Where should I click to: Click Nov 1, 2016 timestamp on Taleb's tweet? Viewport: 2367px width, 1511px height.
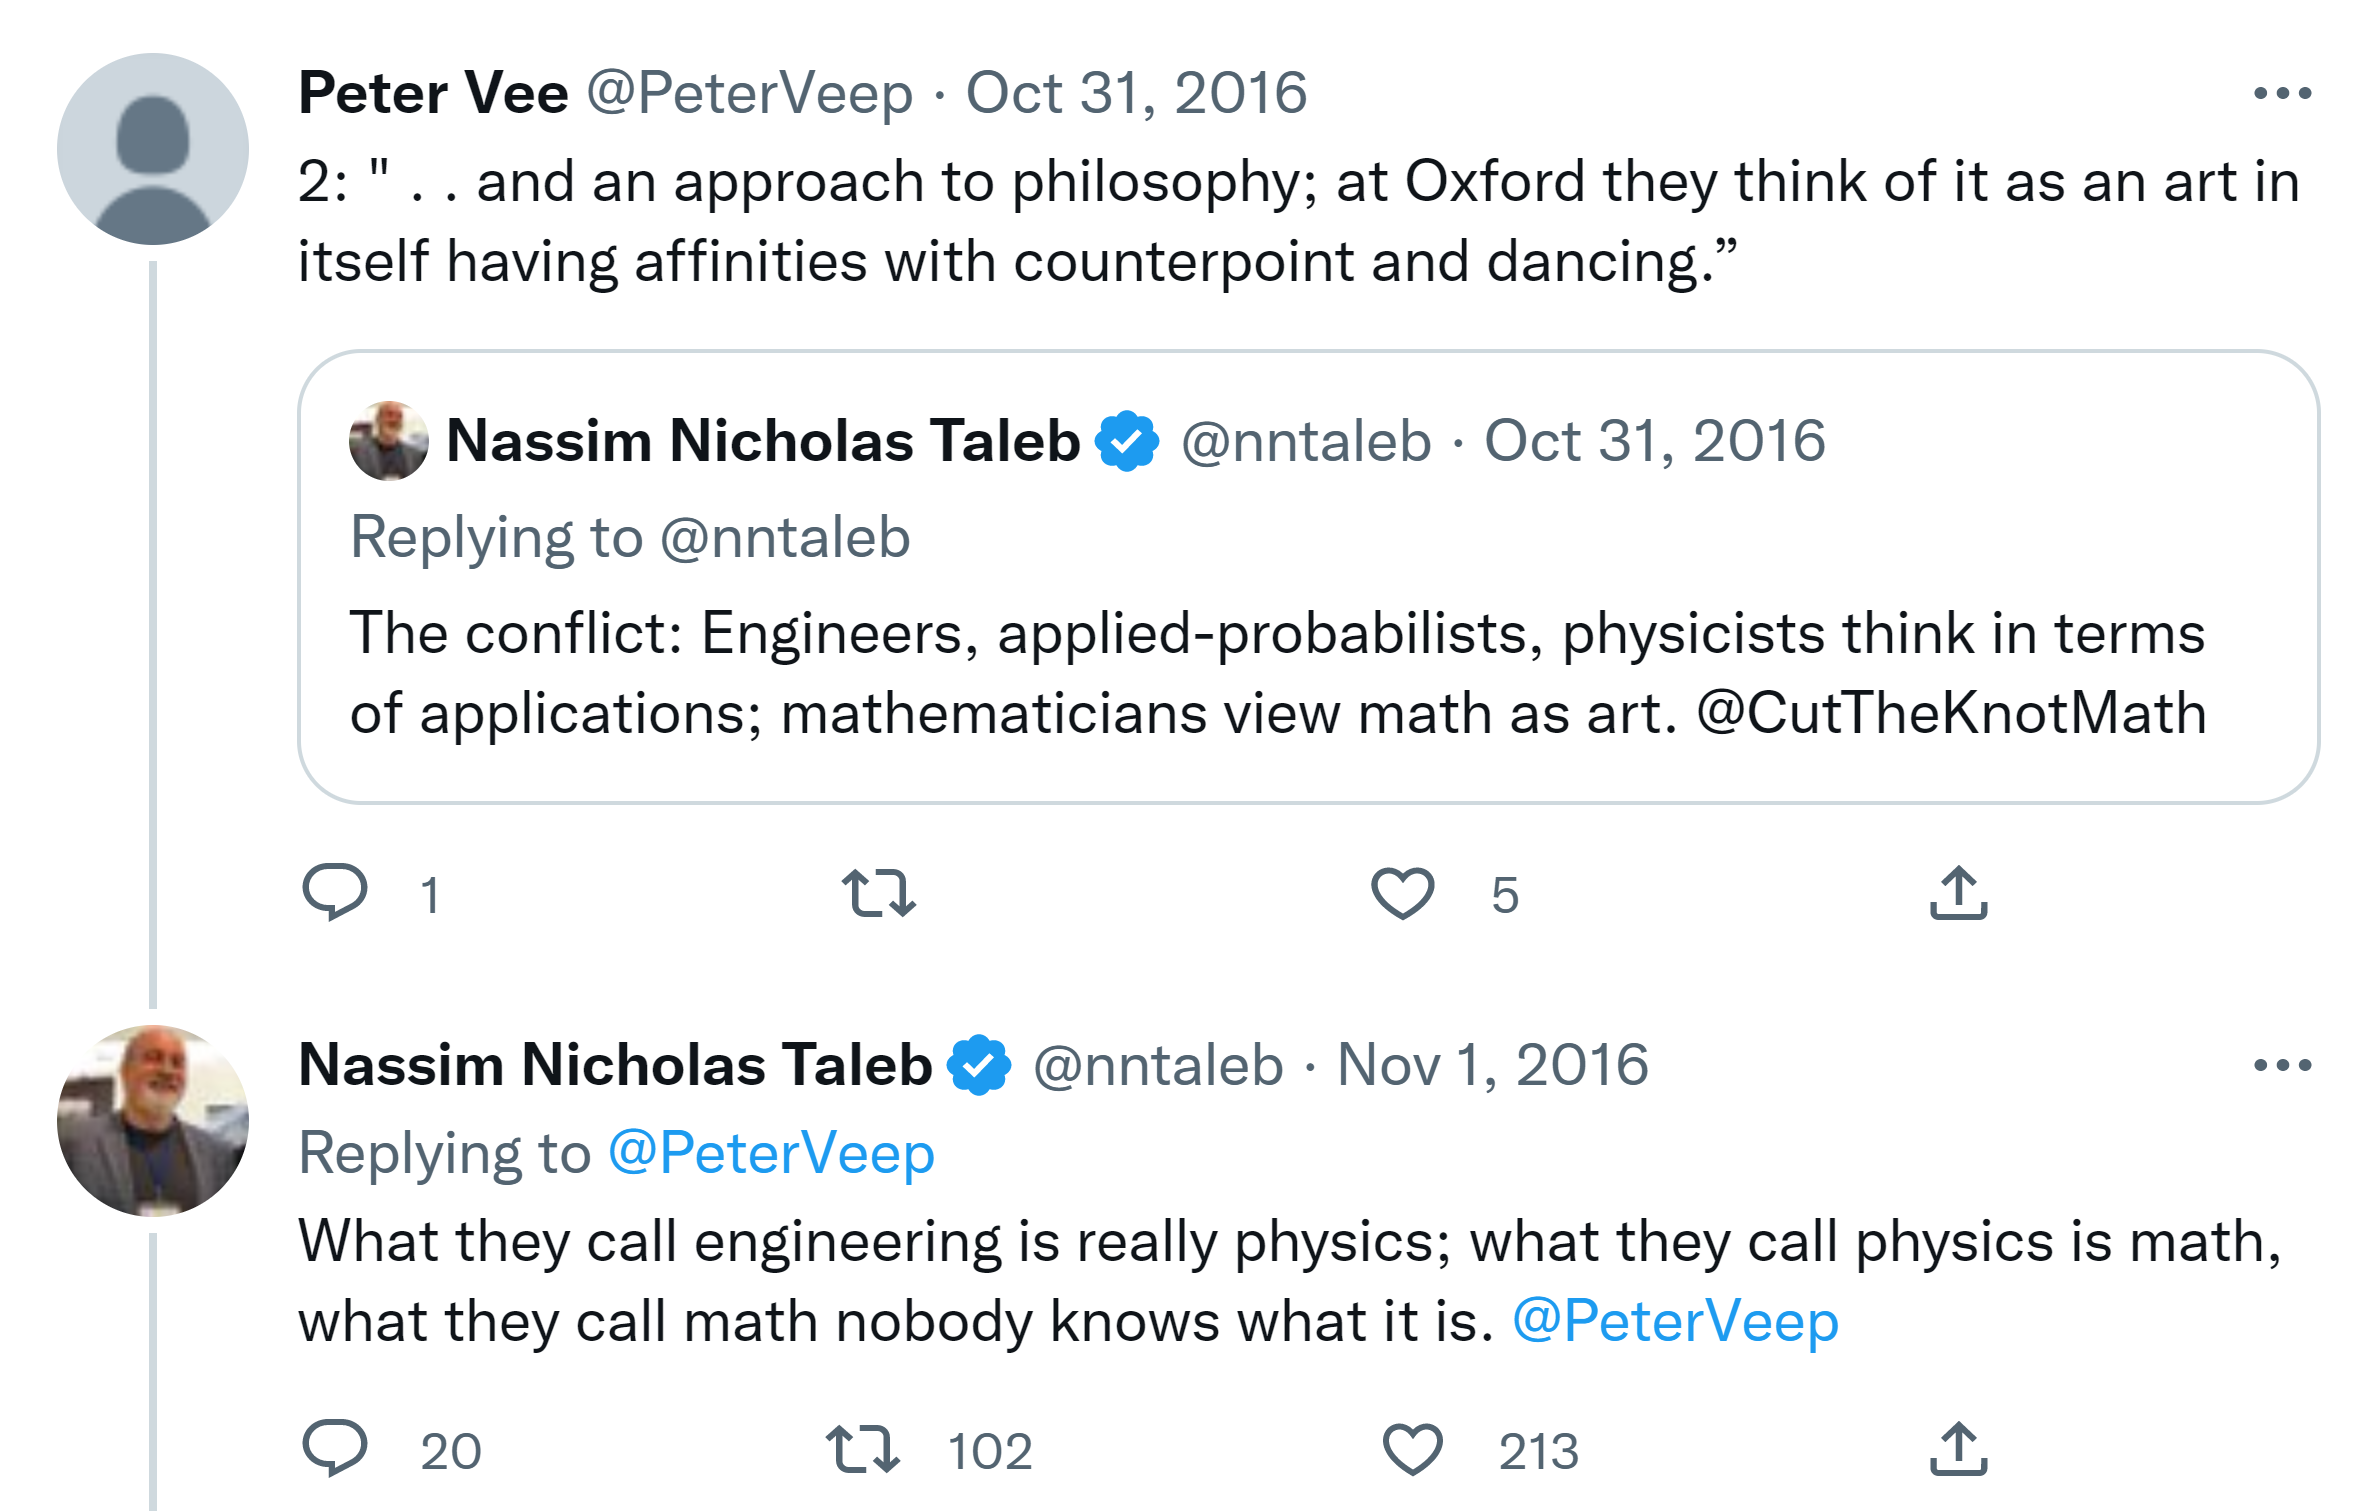tap(1492, 1065)
